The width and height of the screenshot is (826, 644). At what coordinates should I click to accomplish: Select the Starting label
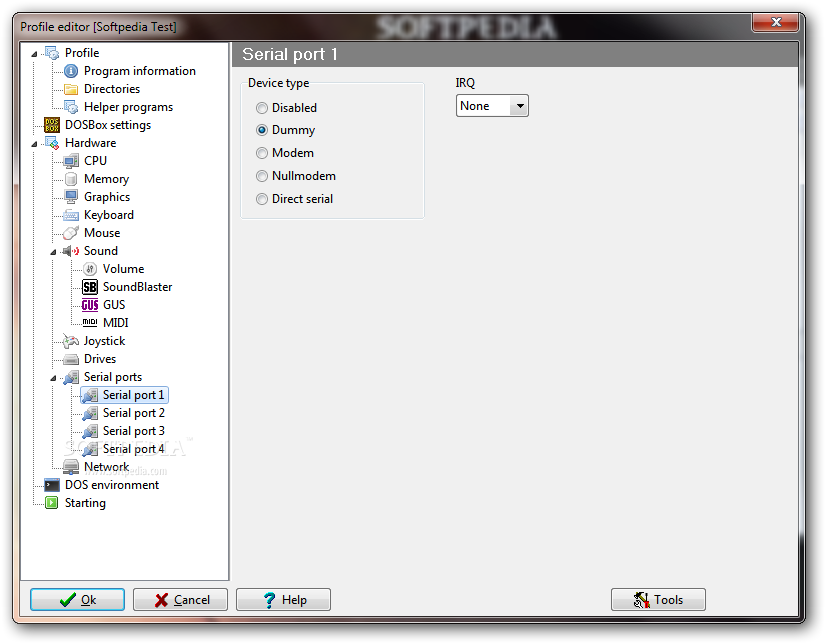click(85, 503)
